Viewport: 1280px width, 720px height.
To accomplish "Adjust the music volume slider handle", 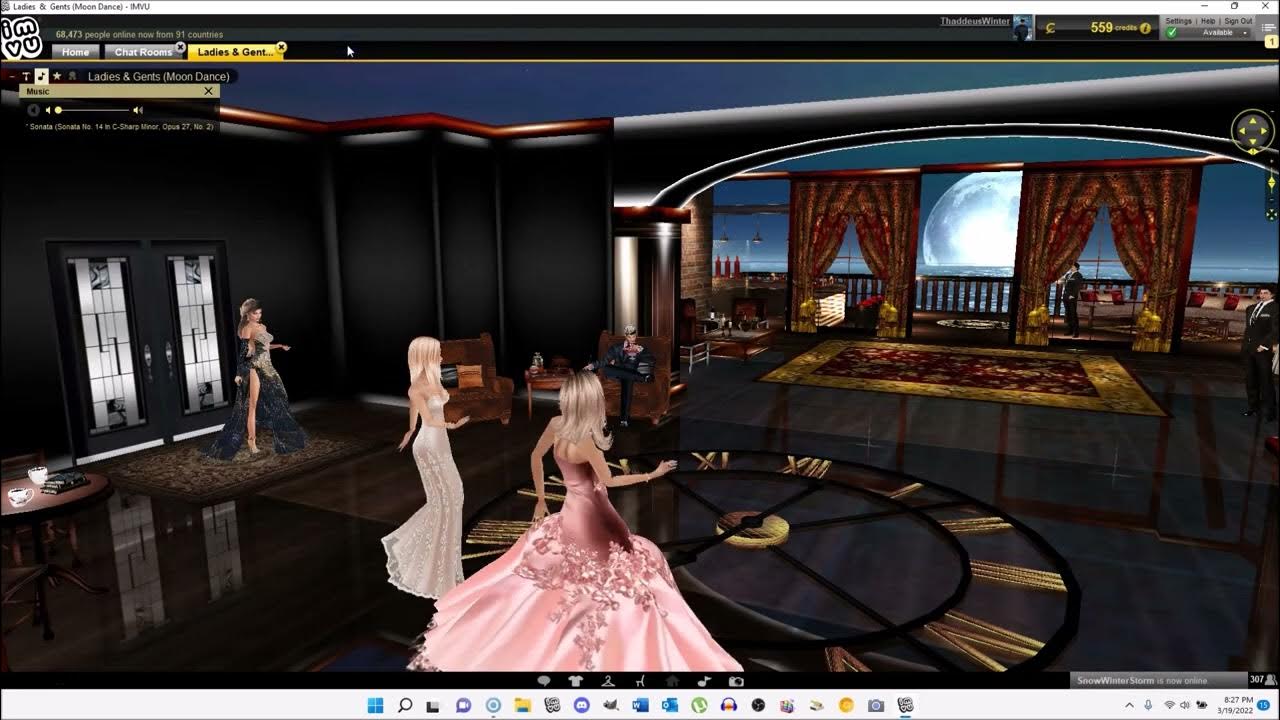I will [58, 110].
